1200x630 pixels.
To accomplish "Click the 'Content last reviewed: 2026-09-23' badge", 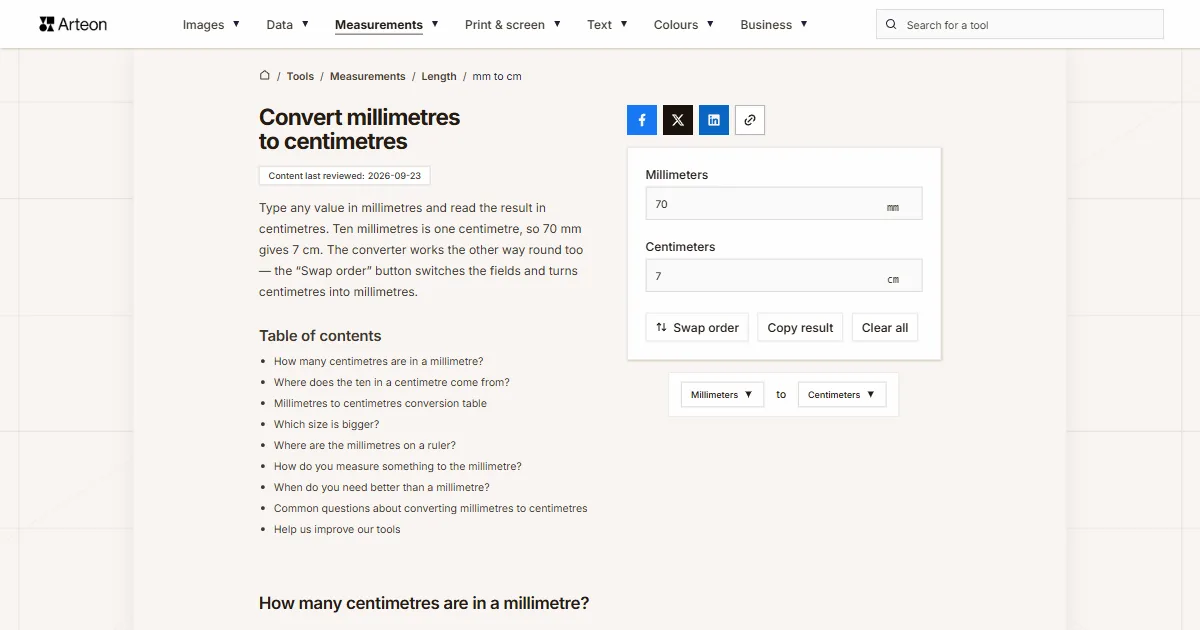I will (345, 176).
